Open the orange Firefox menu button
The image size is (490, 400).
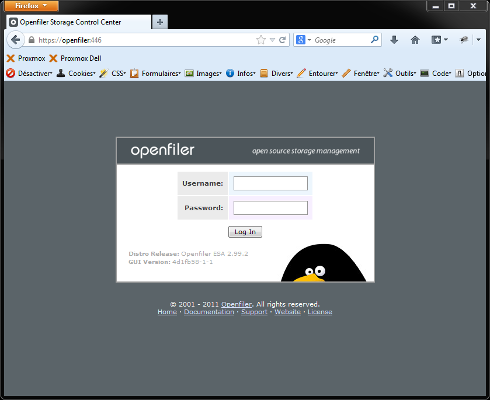[x=32, y=6]
